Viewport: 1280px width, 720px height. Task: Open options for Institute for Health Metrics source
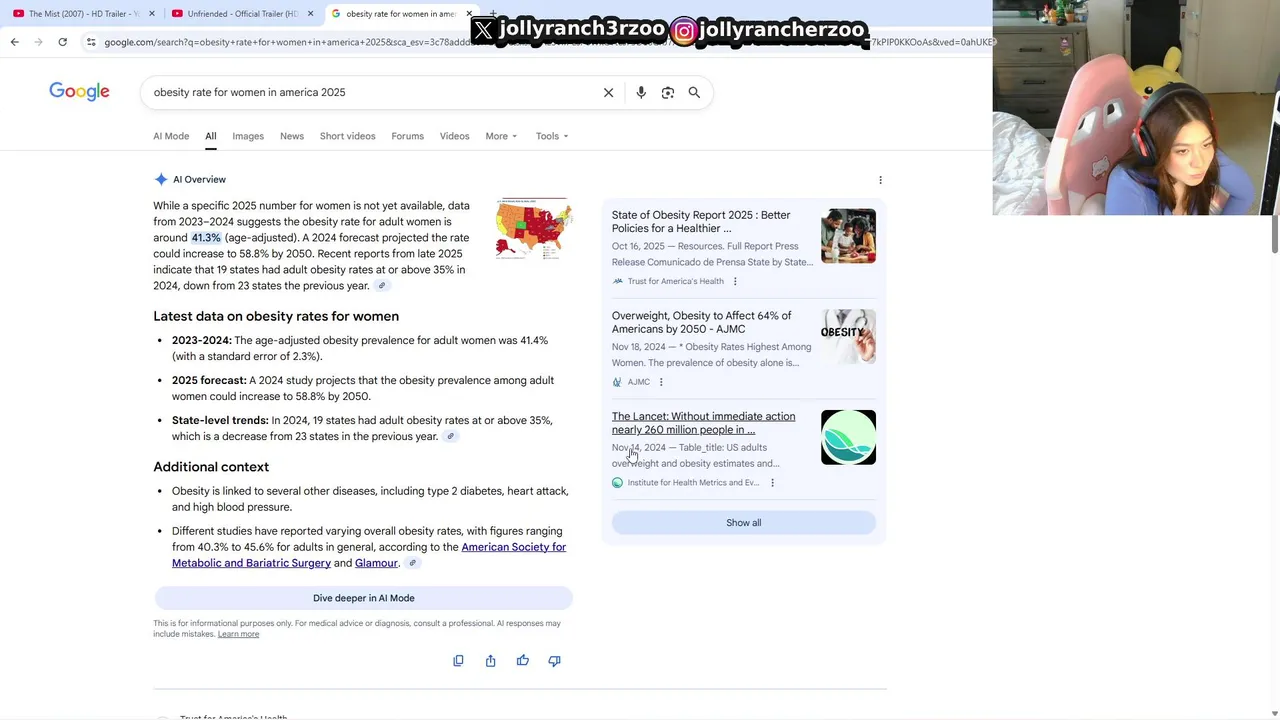click(772, 483)
